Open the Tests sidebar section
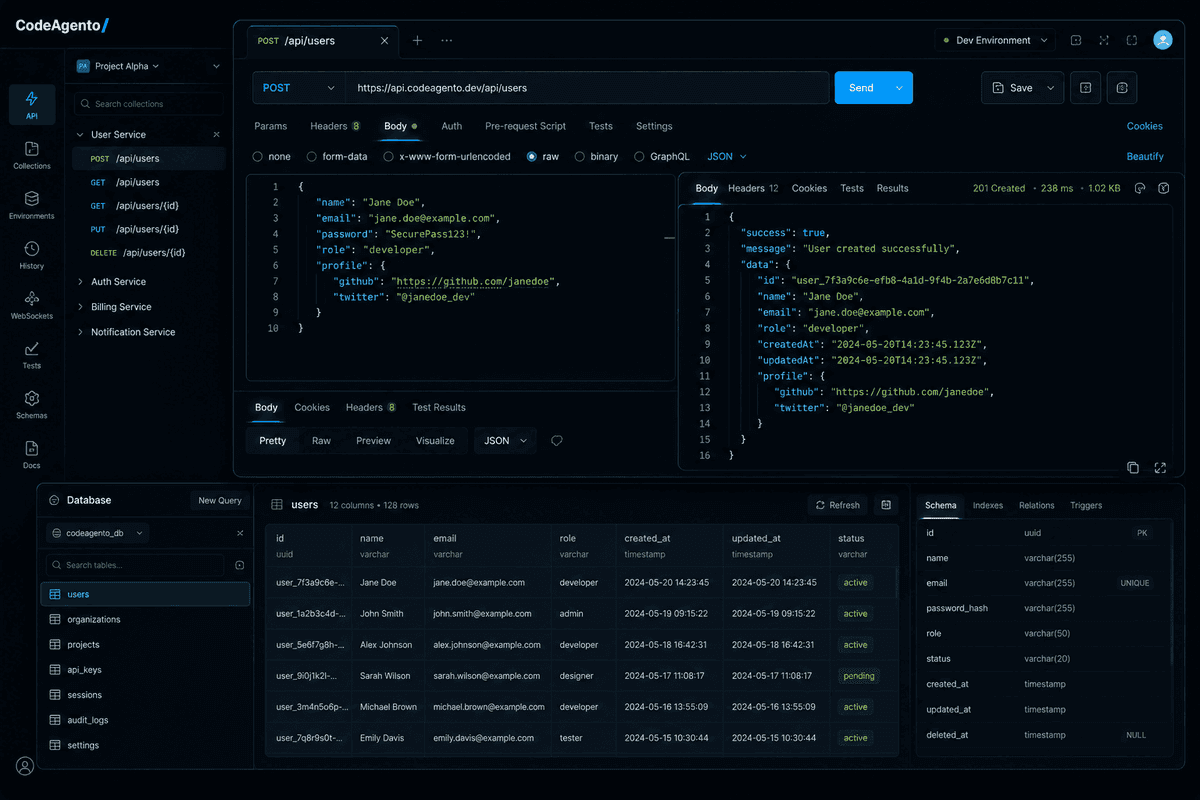Image resolution: width=1200 pixels, height=800 pixels. tap(31, 355)
